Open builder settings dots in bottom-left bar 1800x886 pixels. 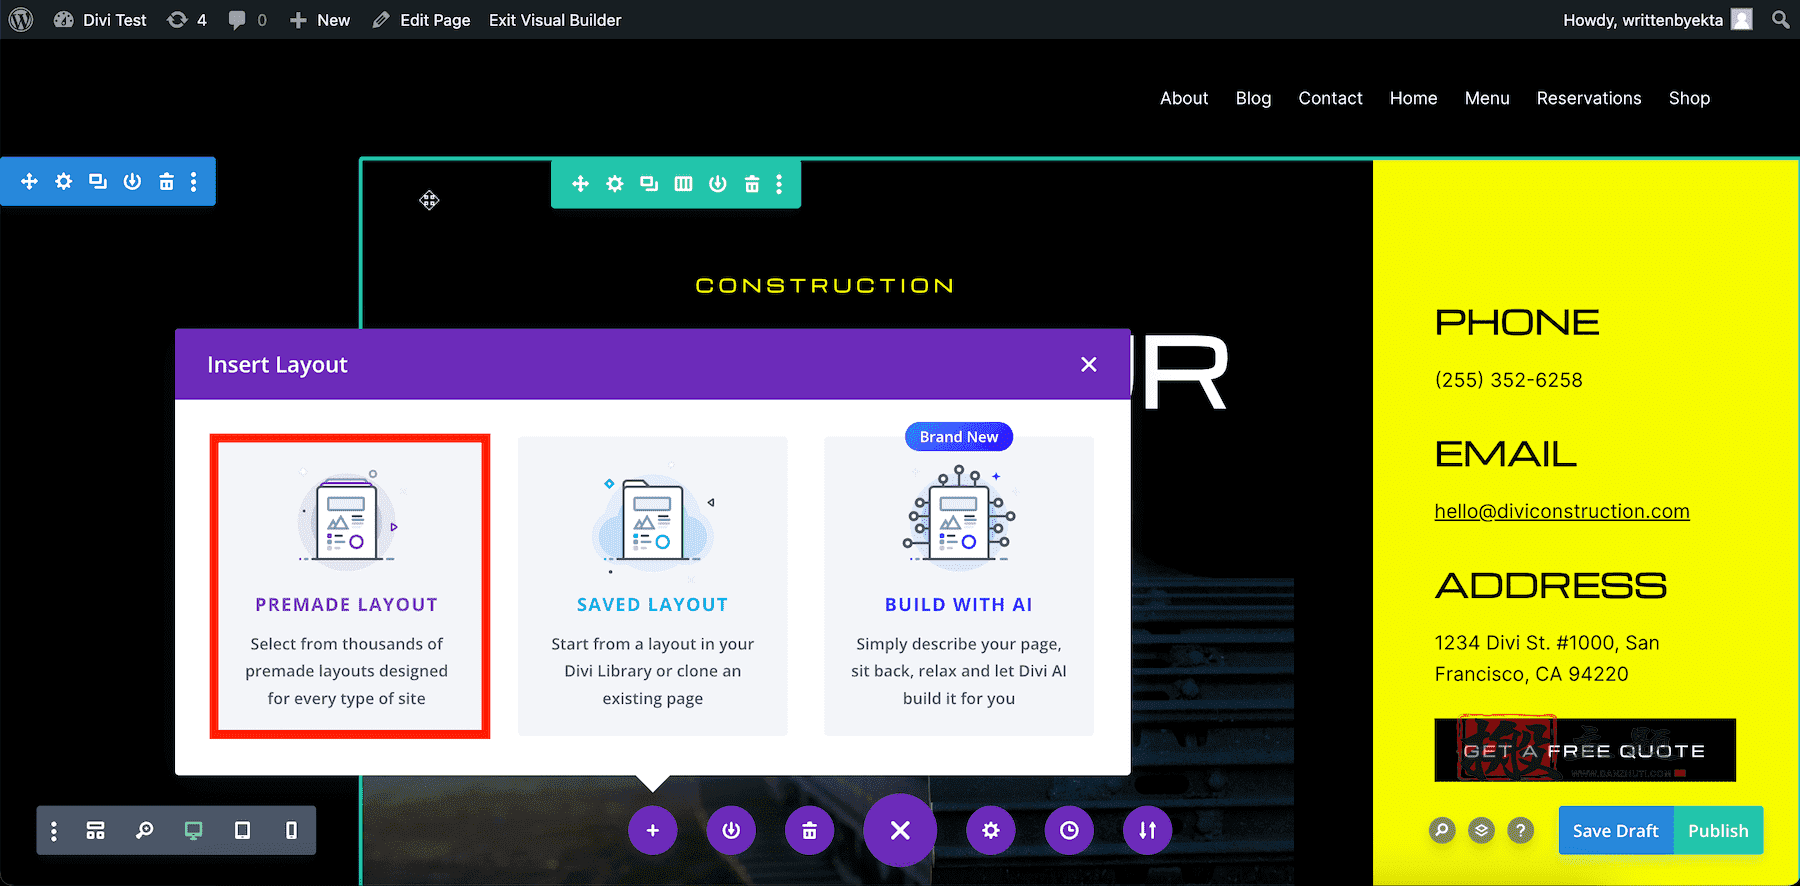click(54, 831)
